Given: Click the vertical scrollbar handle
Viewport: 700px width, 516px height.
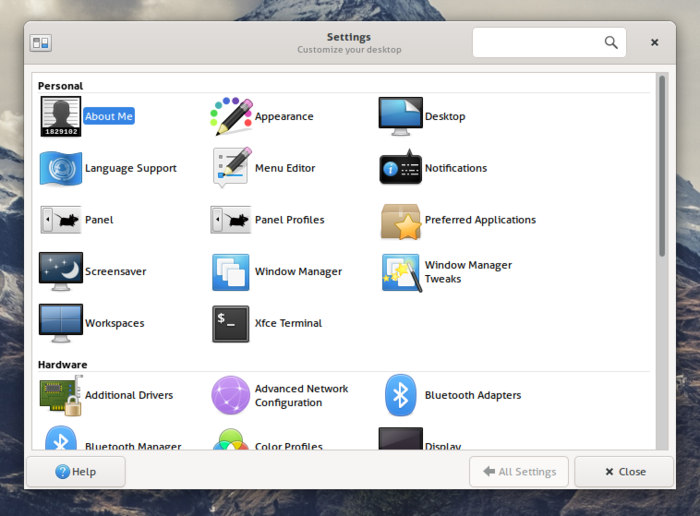Looking at the screenshot, I should (x=662, y=166).
